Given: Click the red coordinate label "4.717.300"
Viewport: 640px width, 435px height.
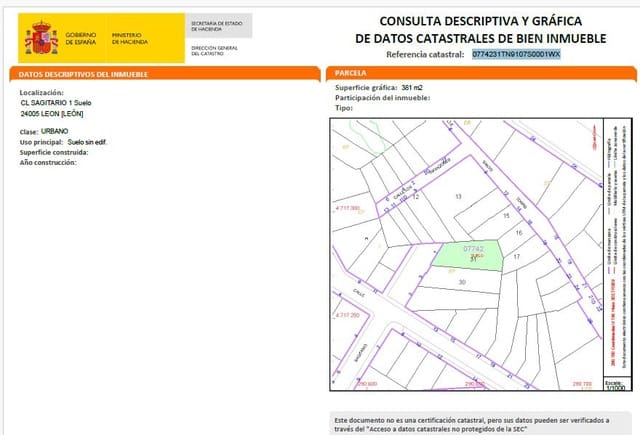Looking at the screenshot, I should [x=348, y=208].
